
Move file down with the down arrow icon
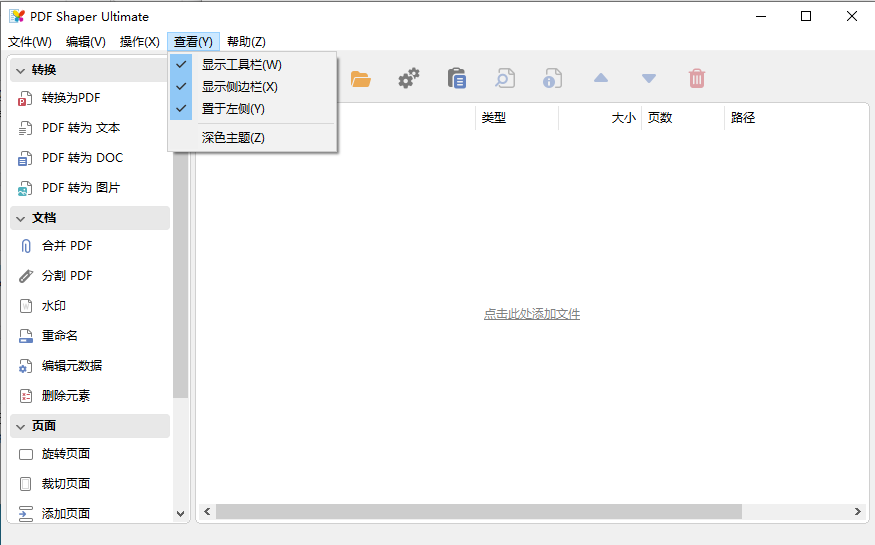[x=648, y=78]
